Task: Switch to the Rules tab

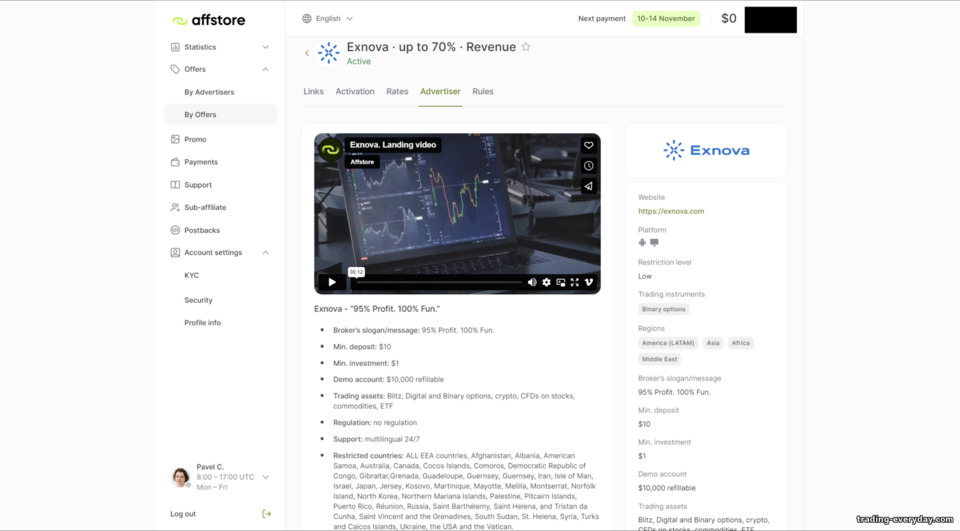Action: pyautogui.click(x=482, y=91)
